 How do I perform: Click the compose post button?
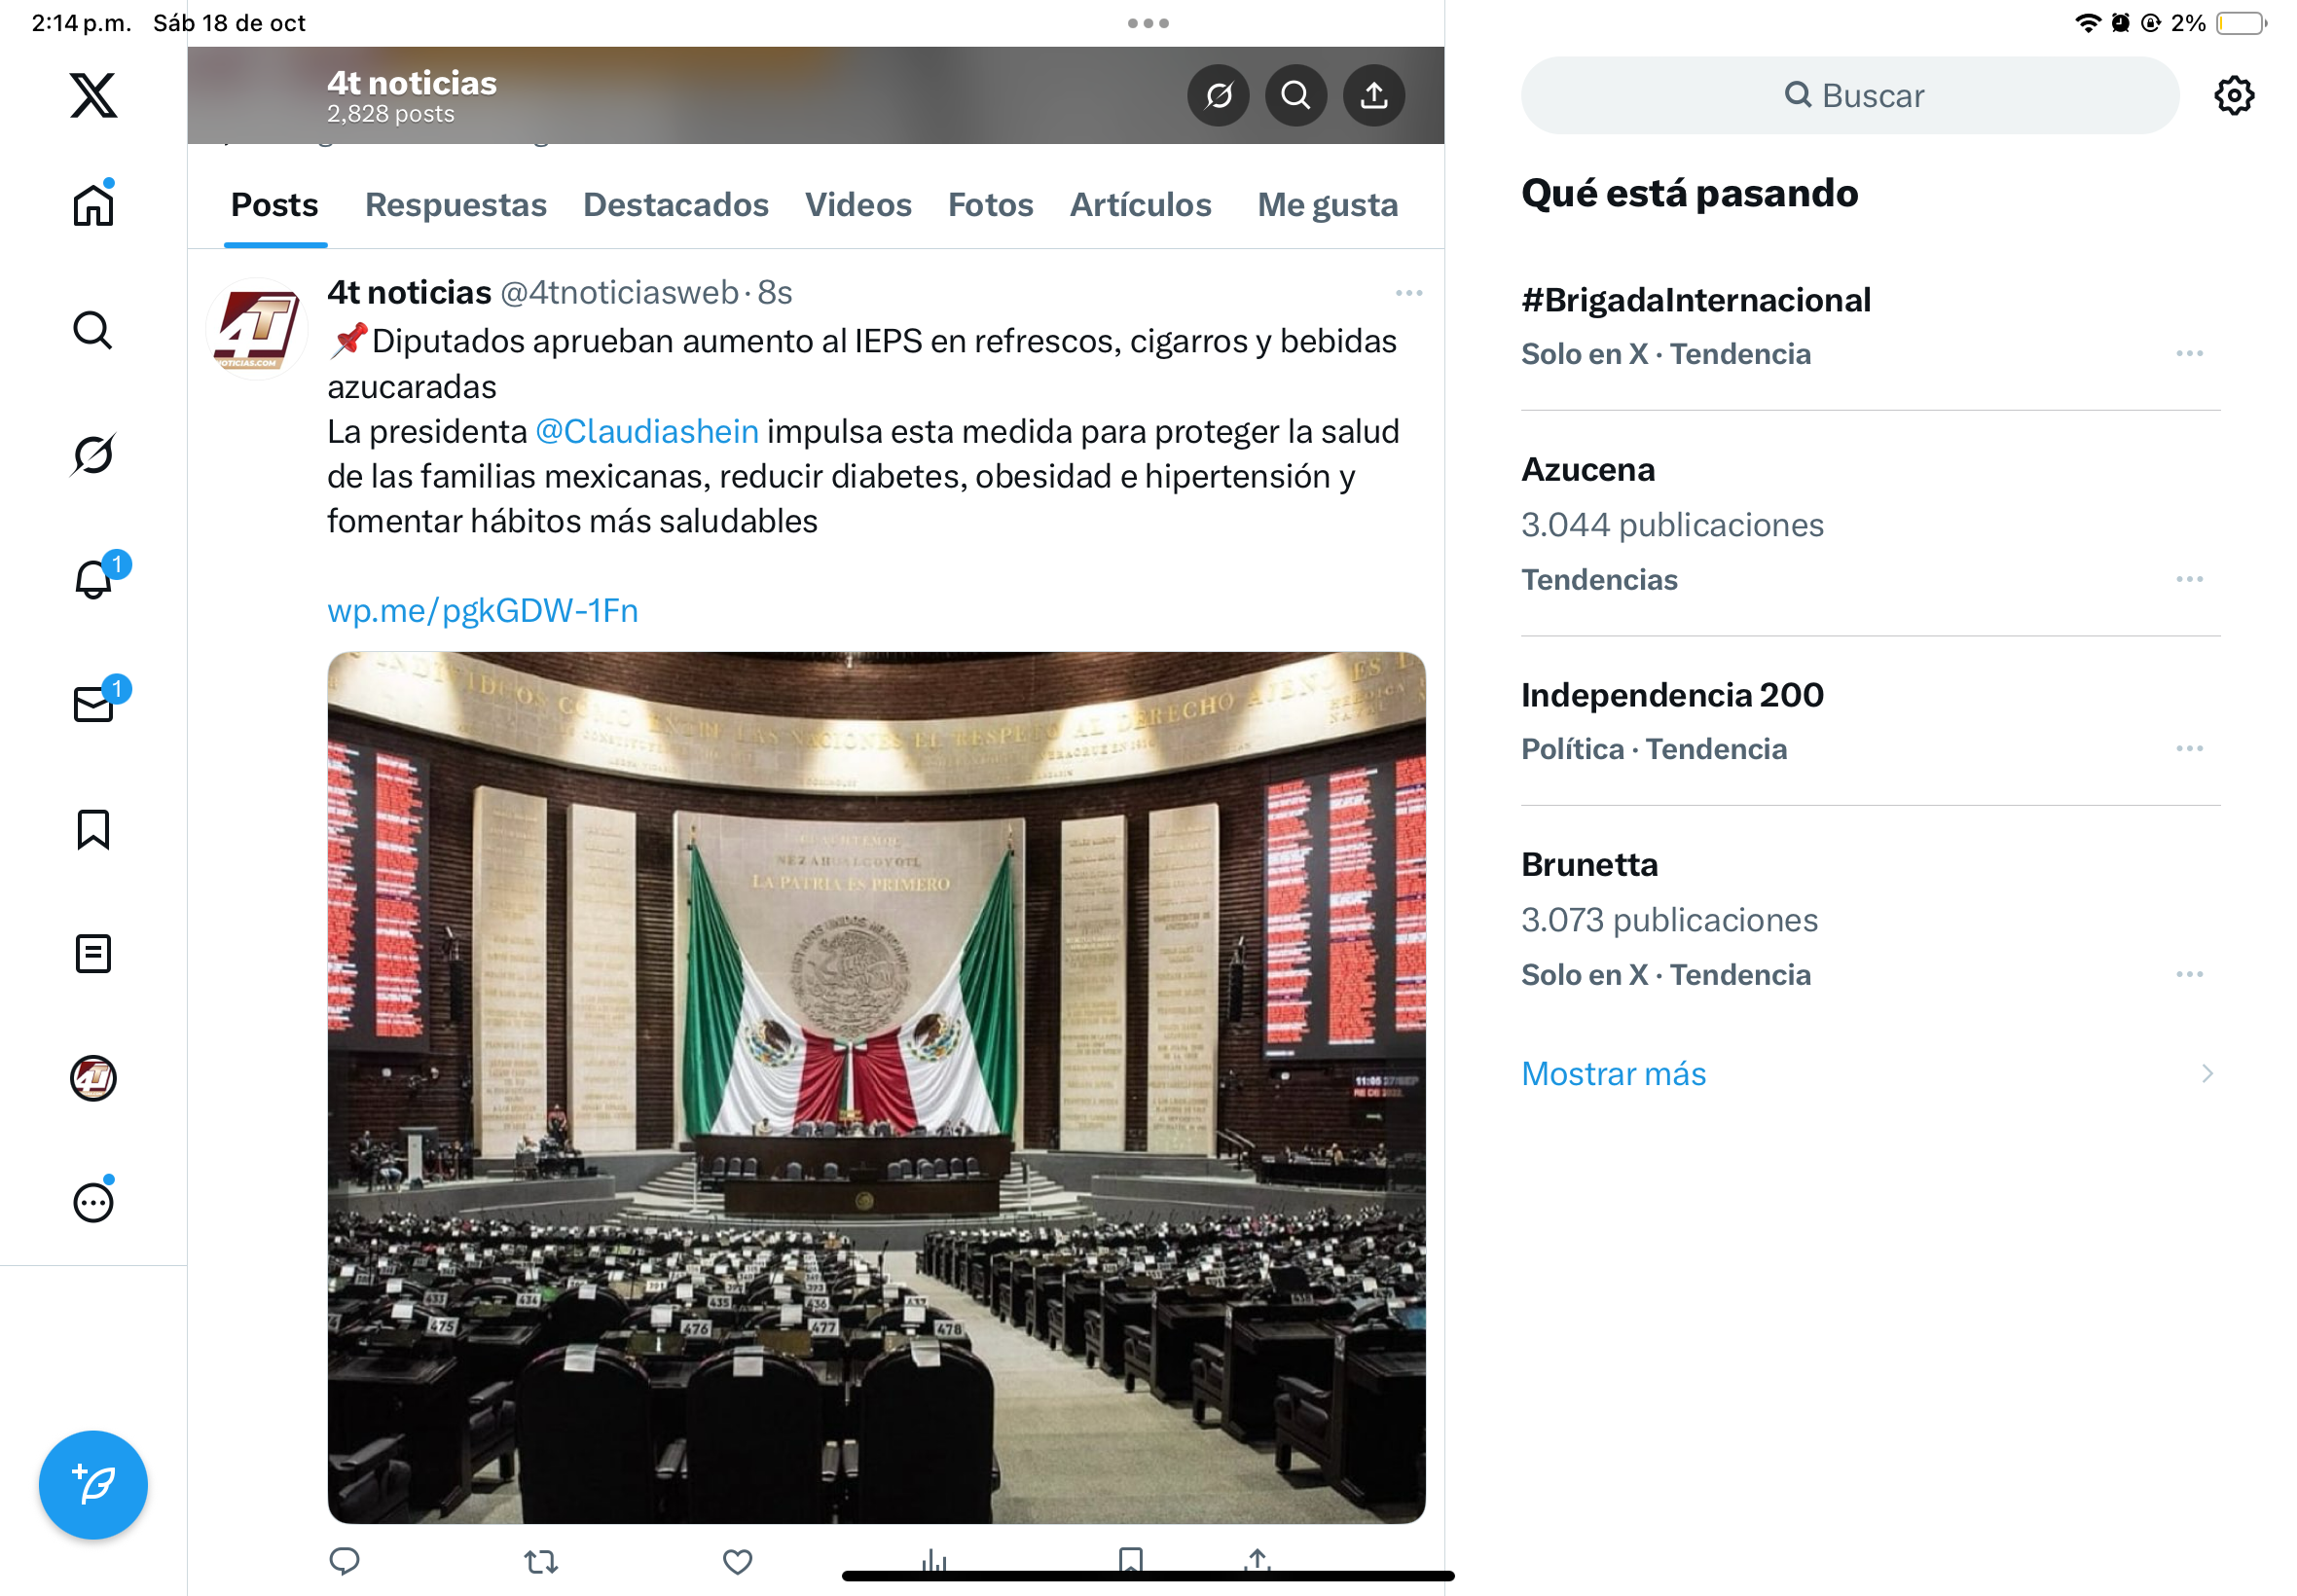[93, 1484]
